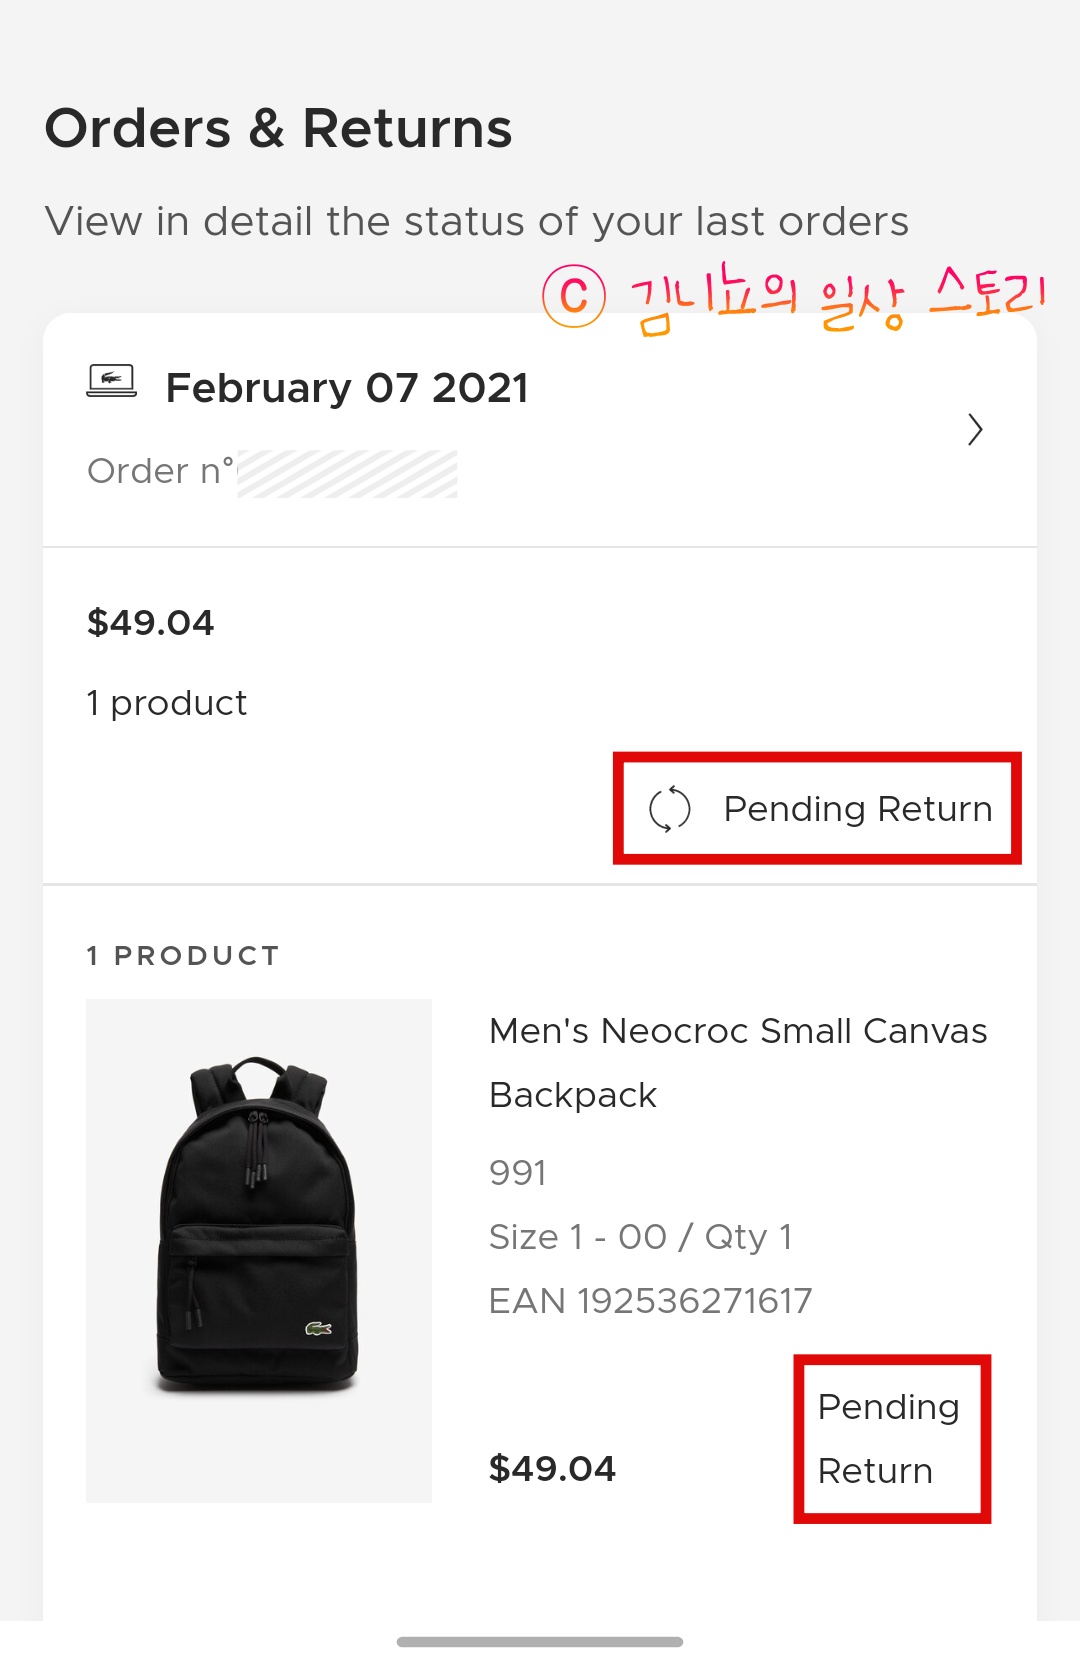Image resolution: width=1080 pixels, height=1663 pixels.
Task: Open the order details chevron arrow
Action: pos(975,430)
